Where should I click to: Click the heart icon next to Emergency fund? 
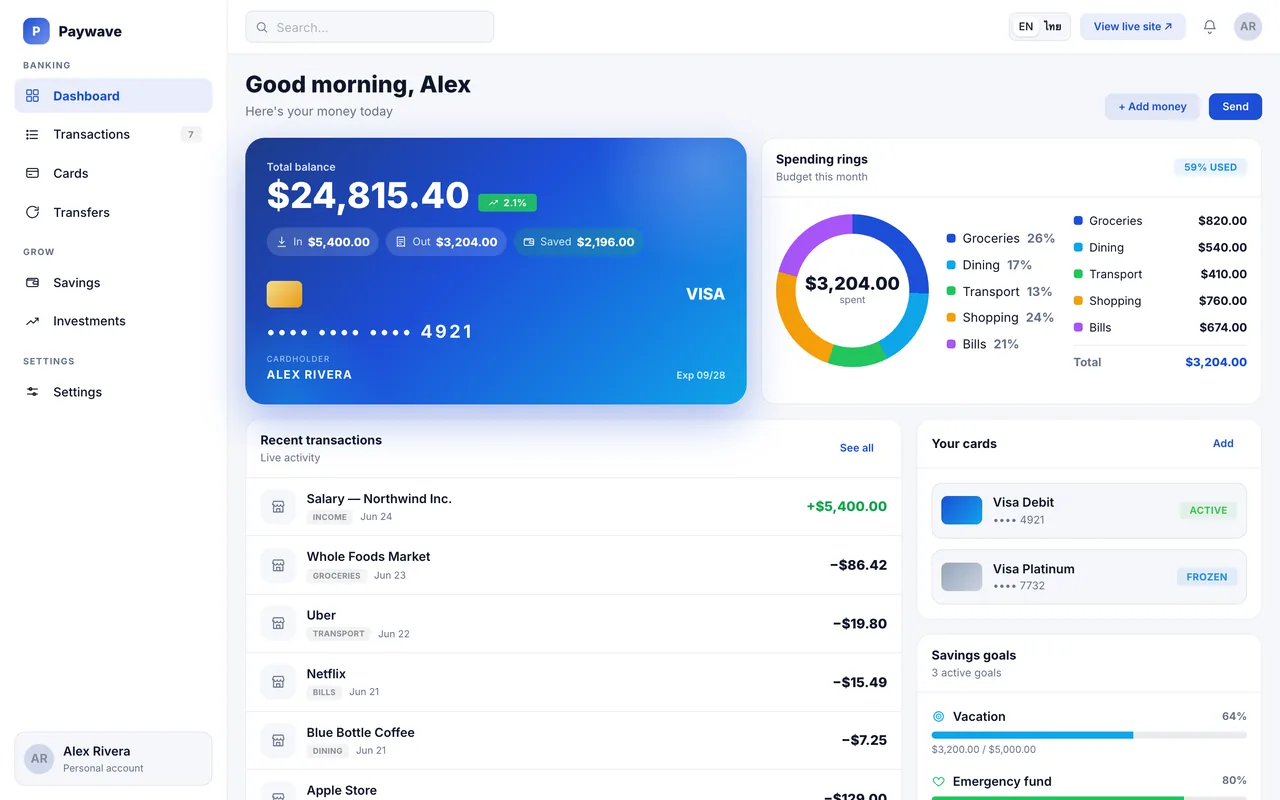tap(938, 782)
